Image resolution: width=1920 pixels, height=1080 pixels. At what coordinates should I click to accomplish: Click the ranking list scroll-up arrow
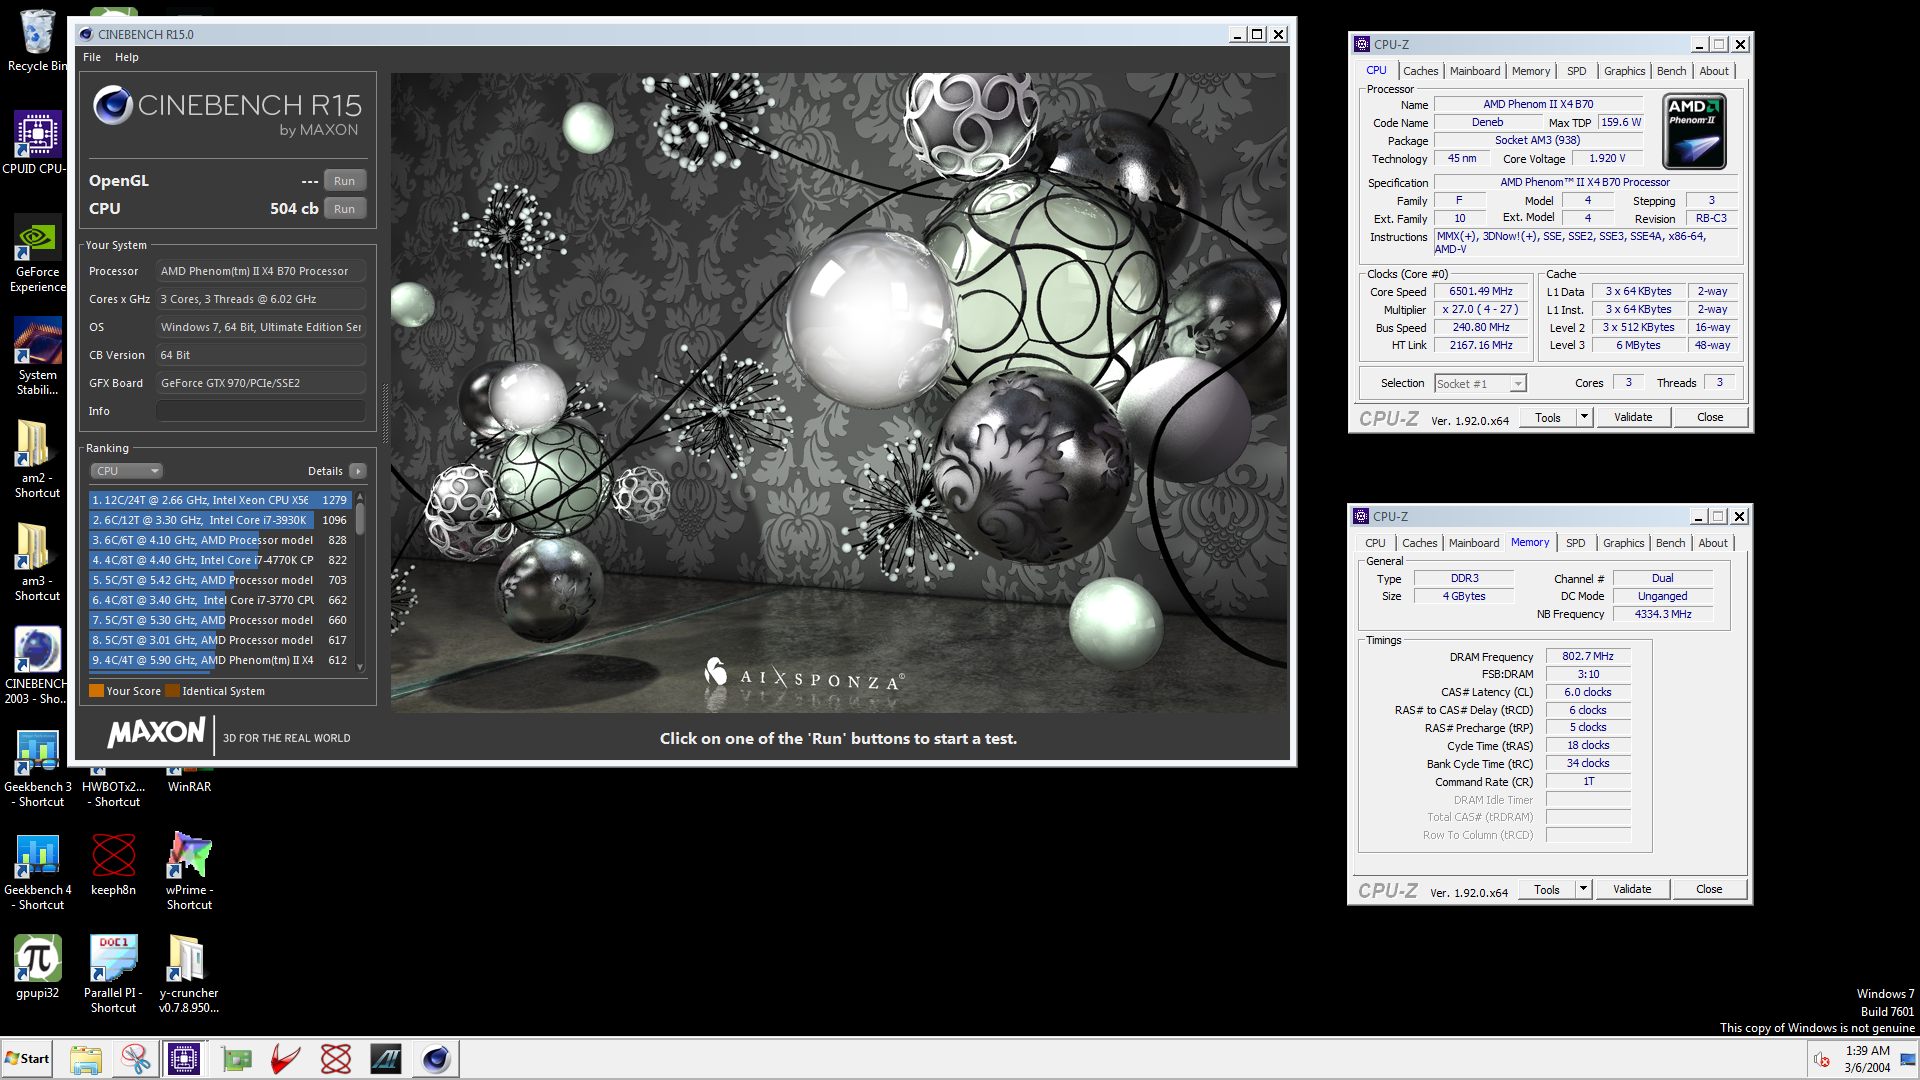click(x=360, y=496)
